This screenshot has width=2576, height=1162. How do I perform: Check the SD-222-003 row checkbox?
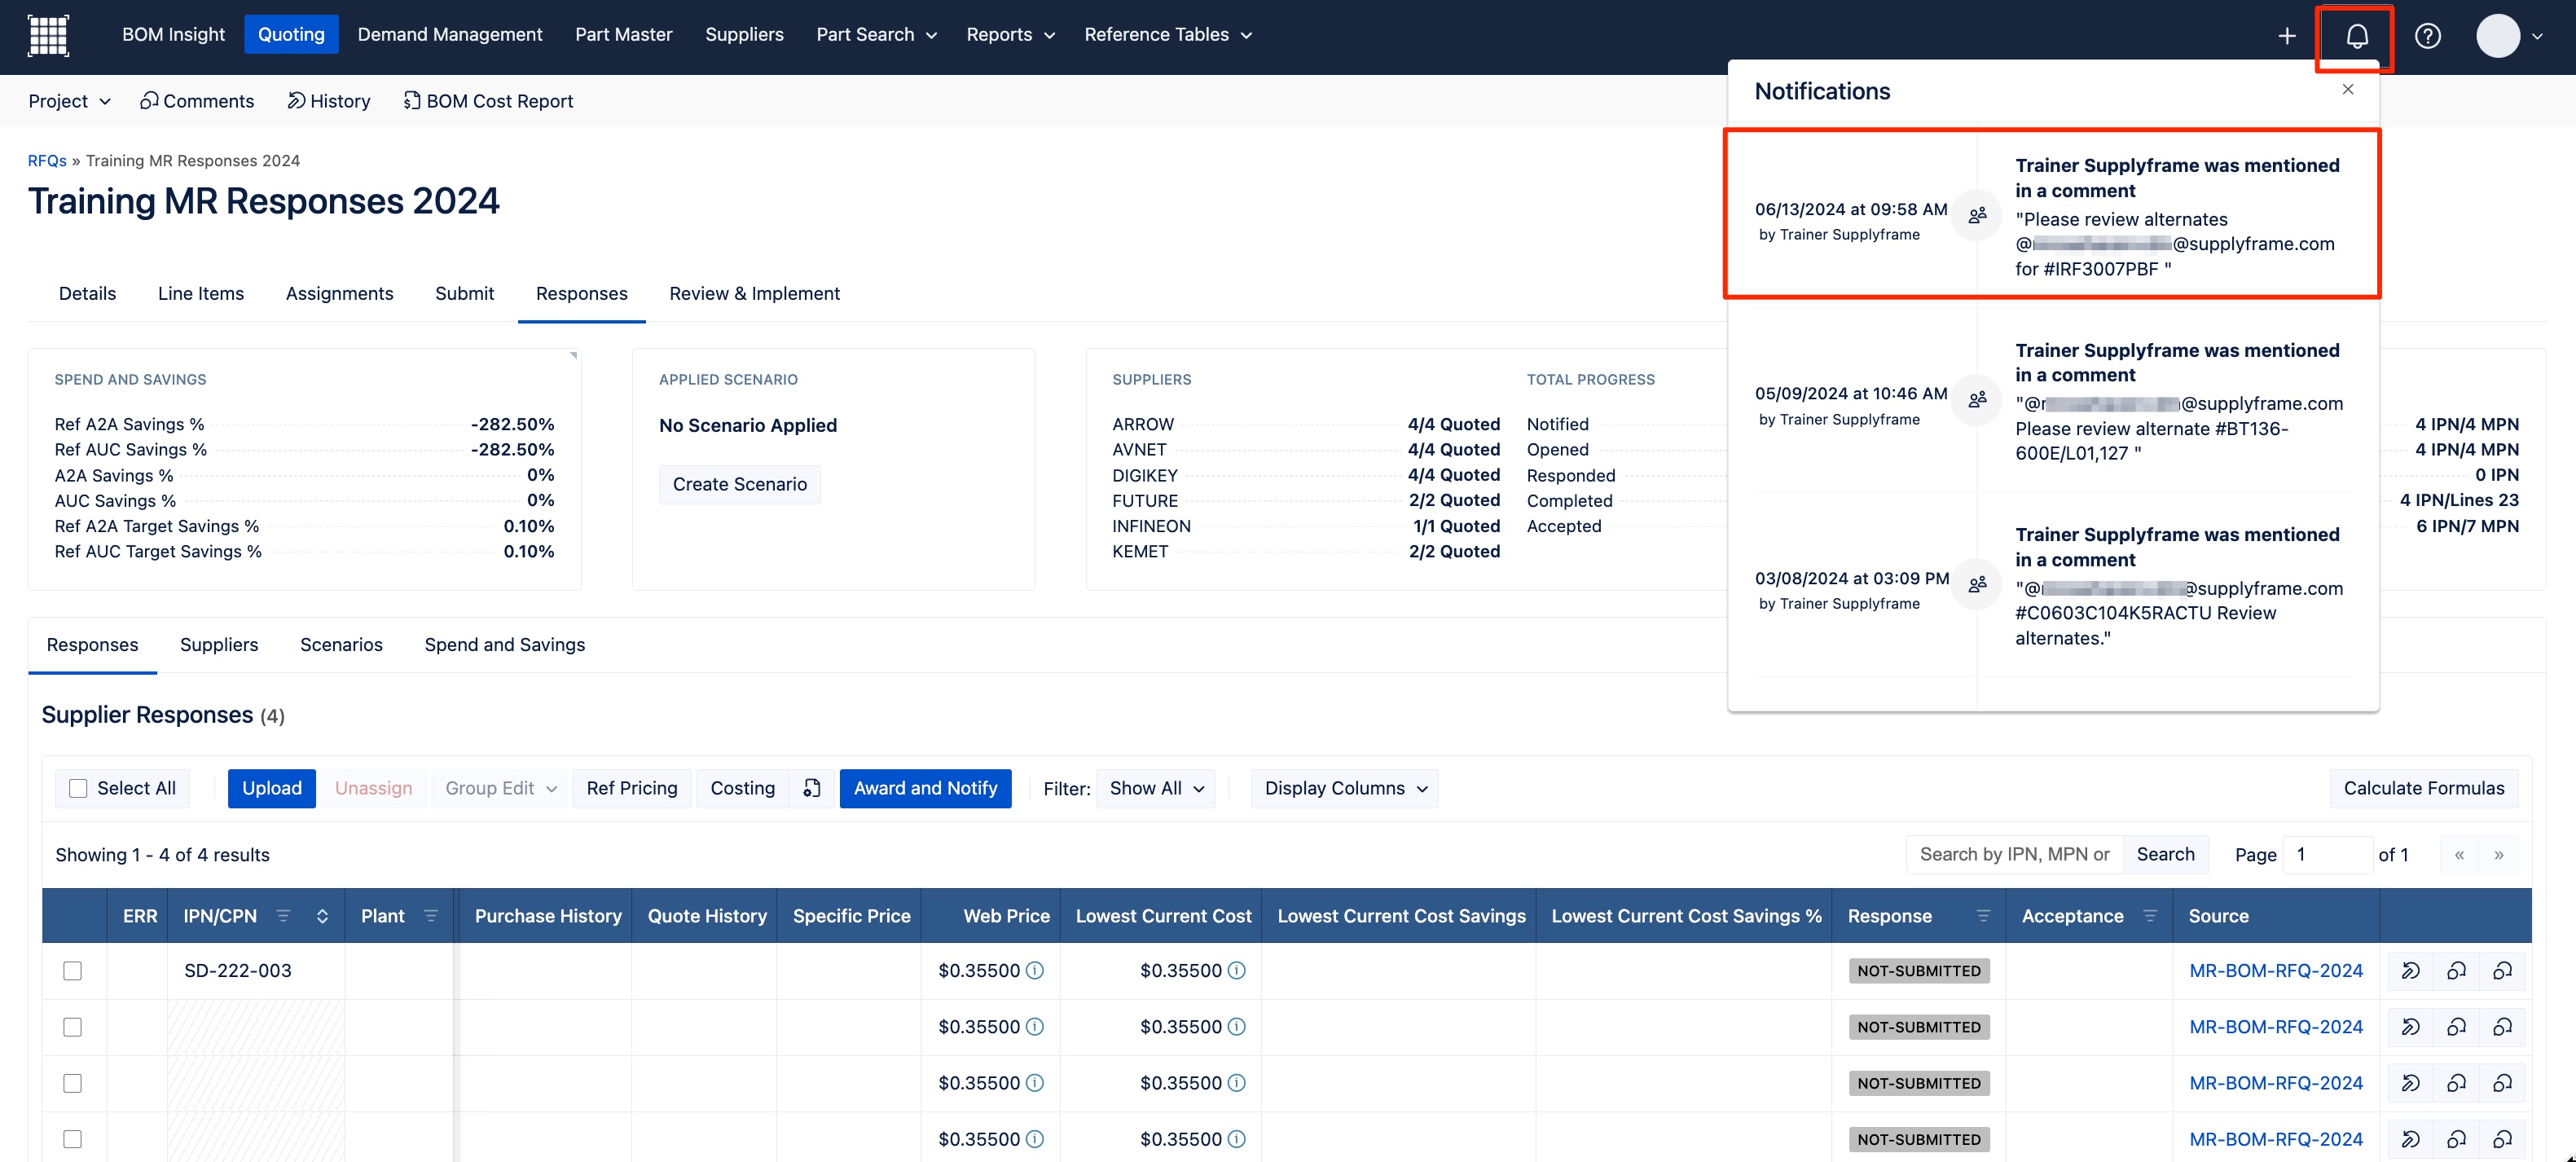point(72,971)
